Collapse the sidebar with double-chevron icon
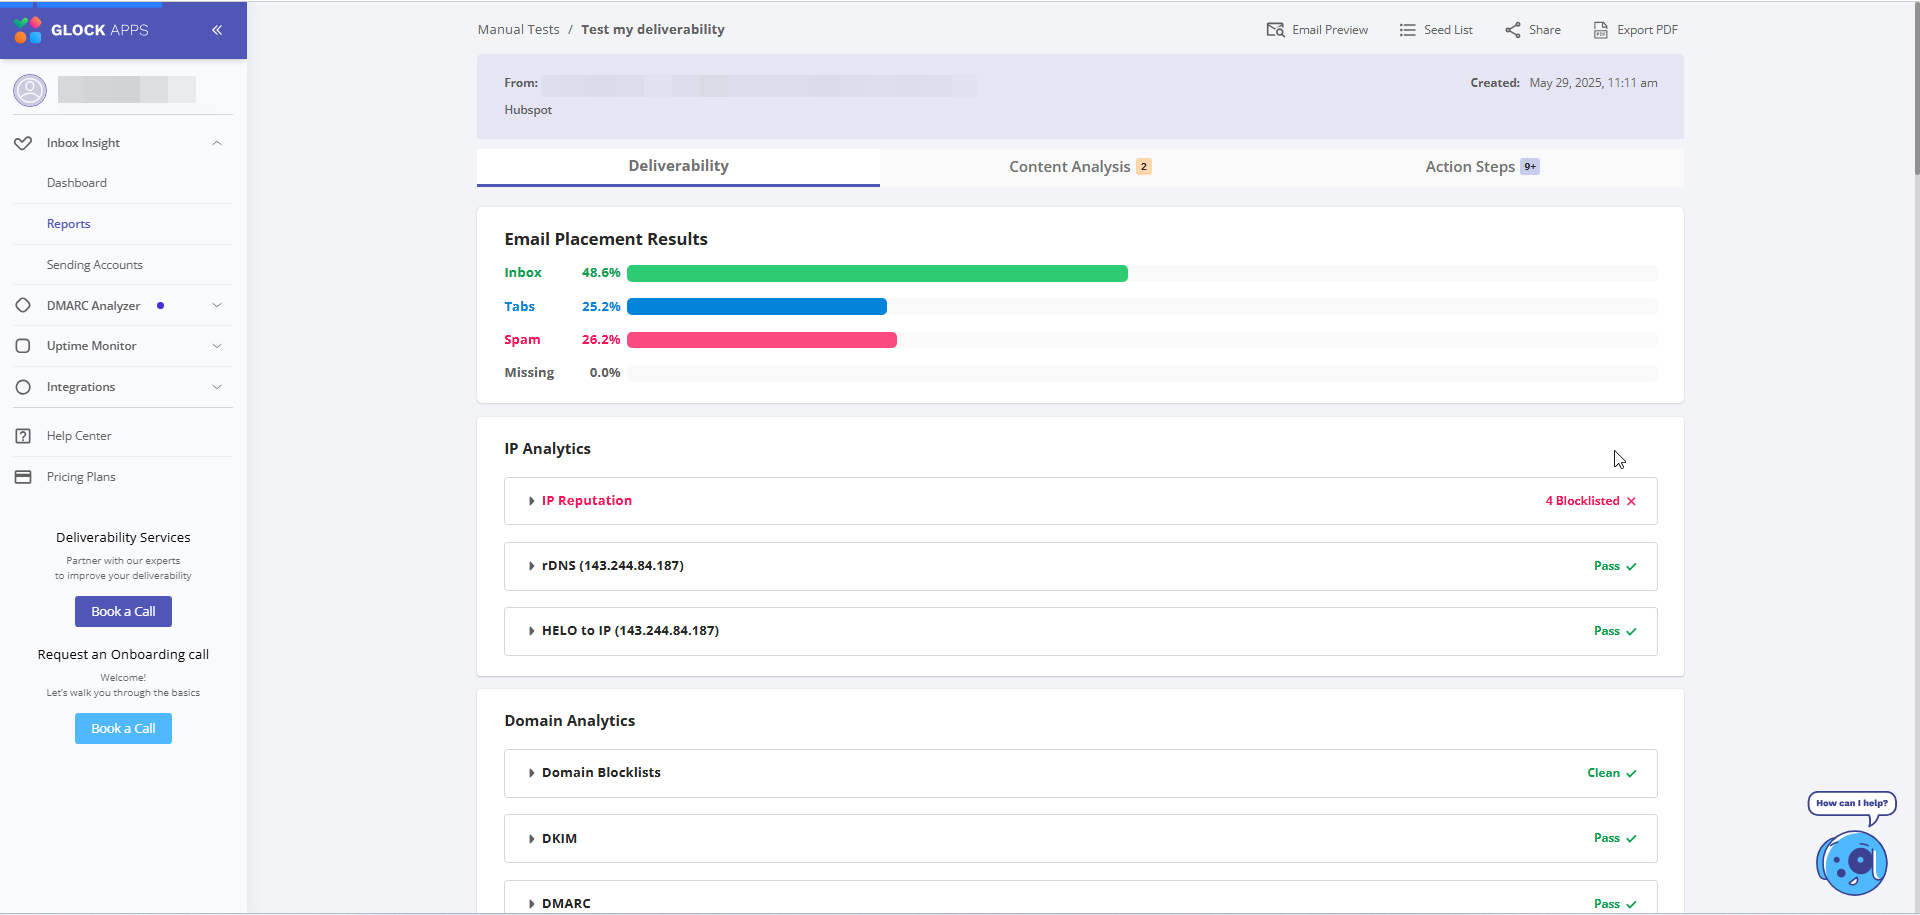 click(217, 30)
